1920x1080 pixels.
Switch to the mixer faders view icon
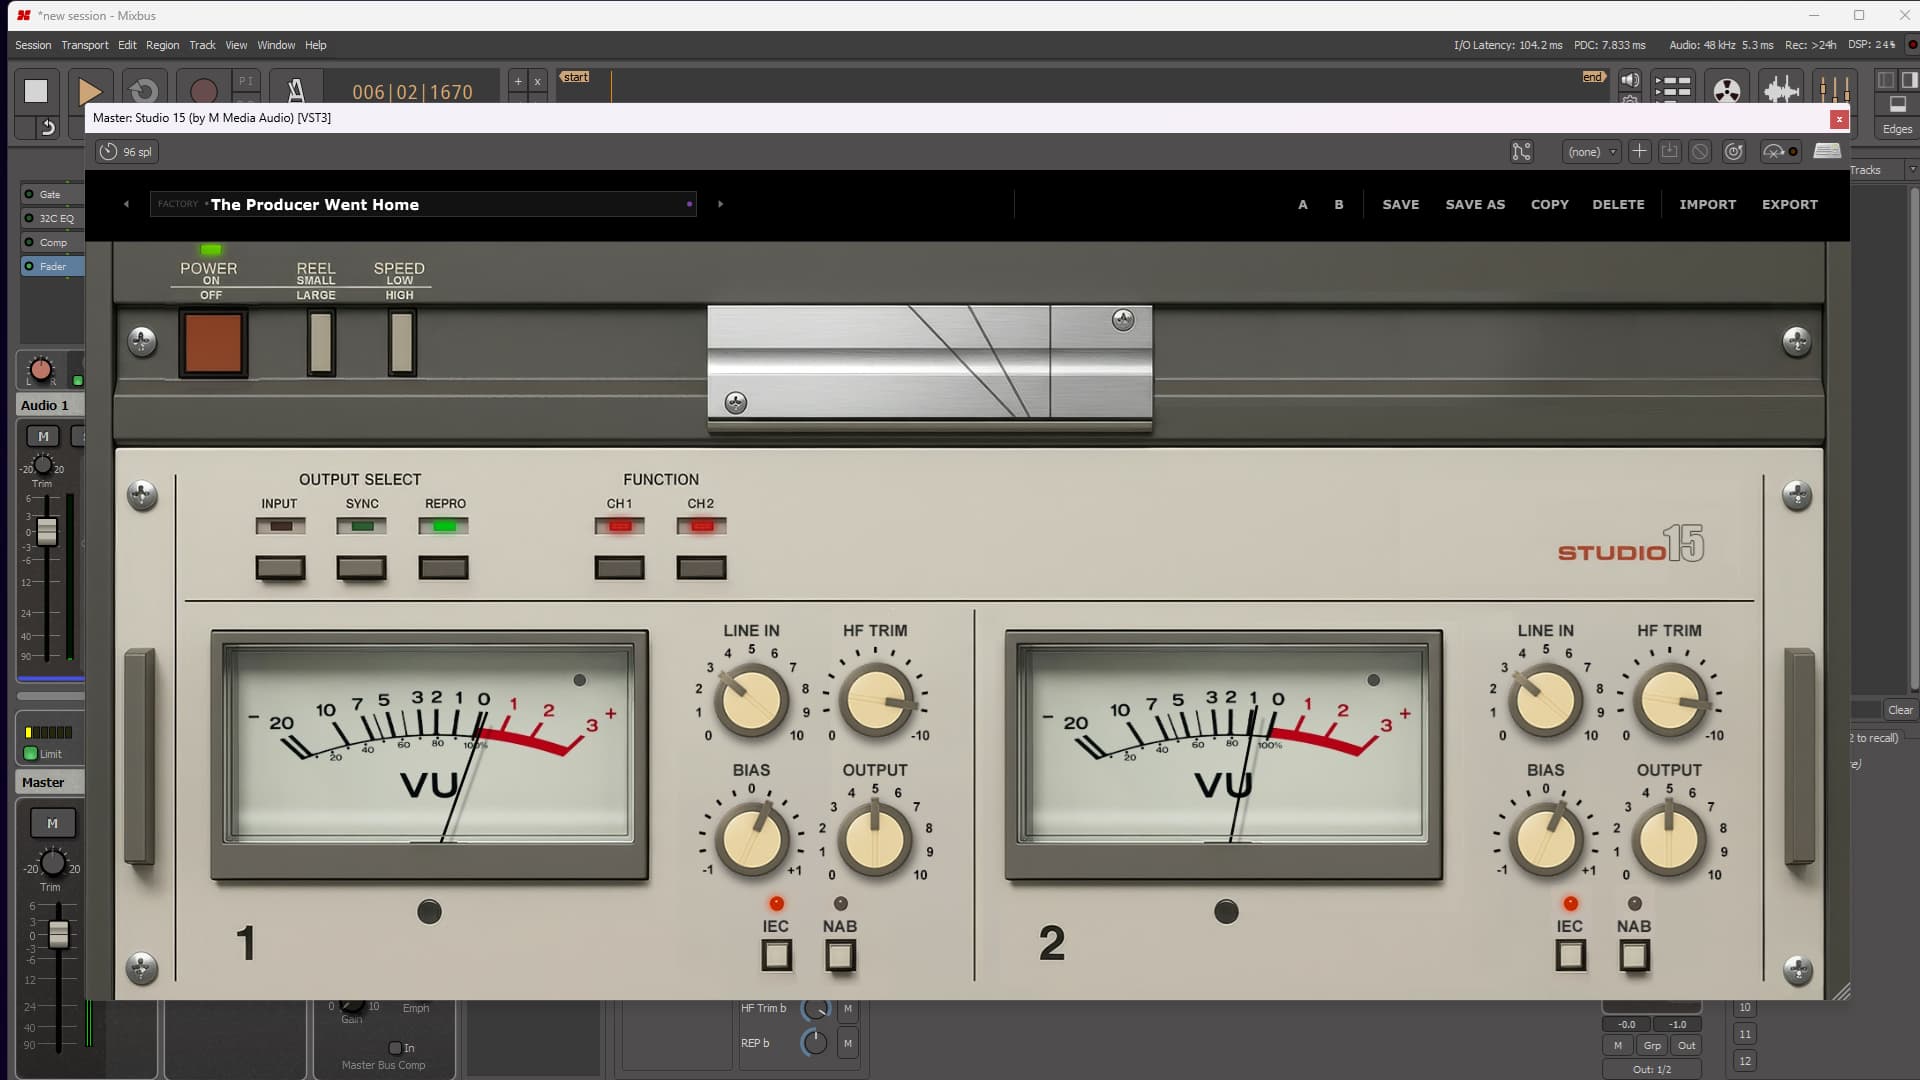[1834, 90]
